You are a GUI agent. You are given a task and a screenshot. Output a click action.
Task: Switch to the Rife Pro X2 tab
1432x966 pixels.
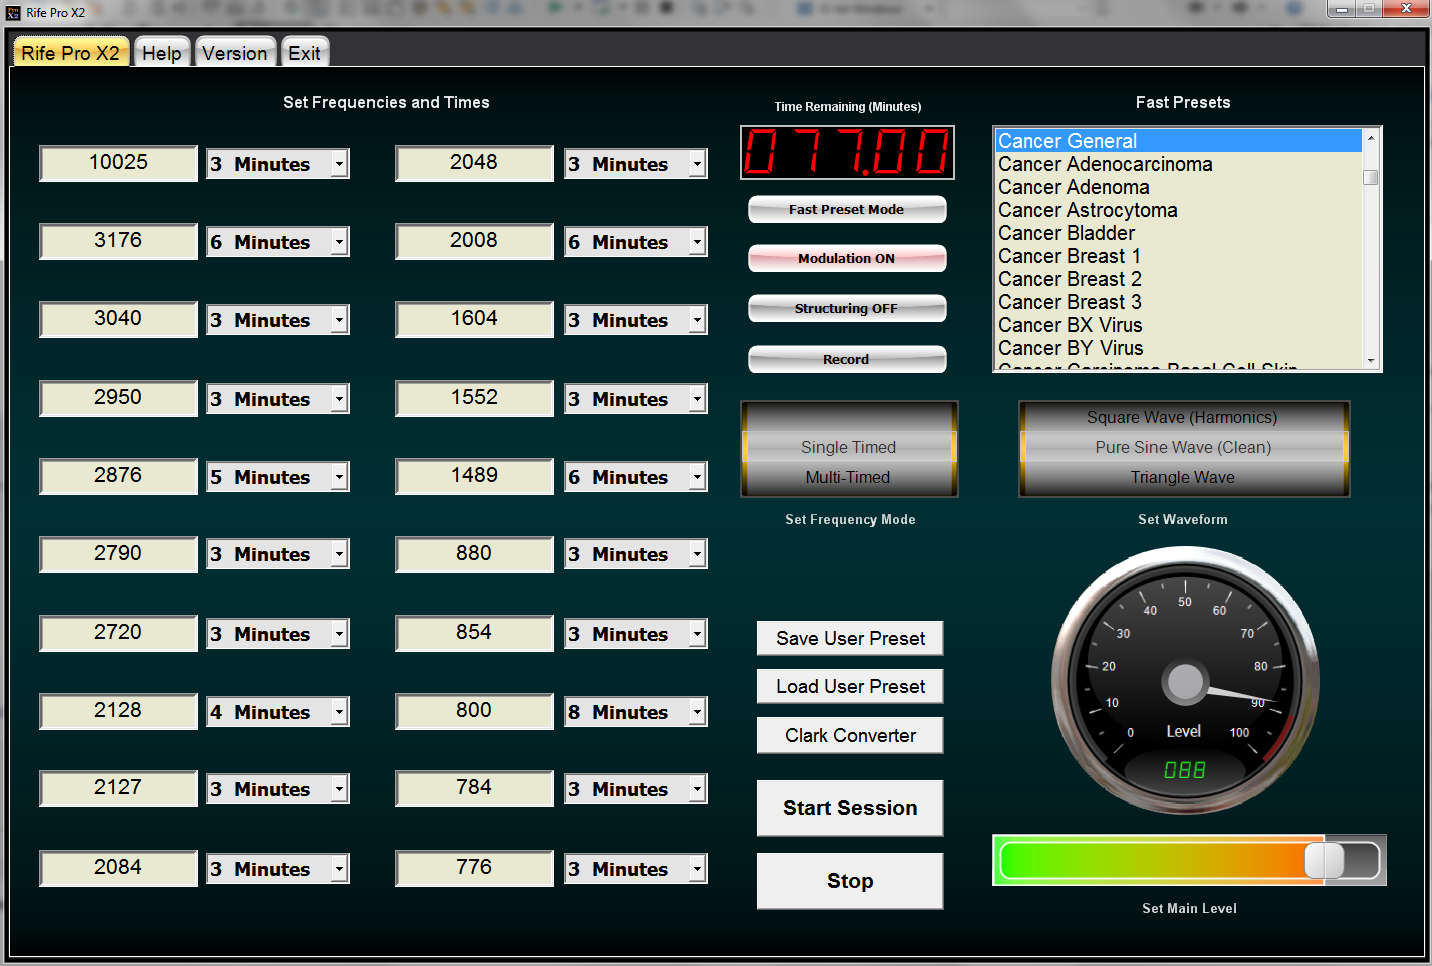70,53
